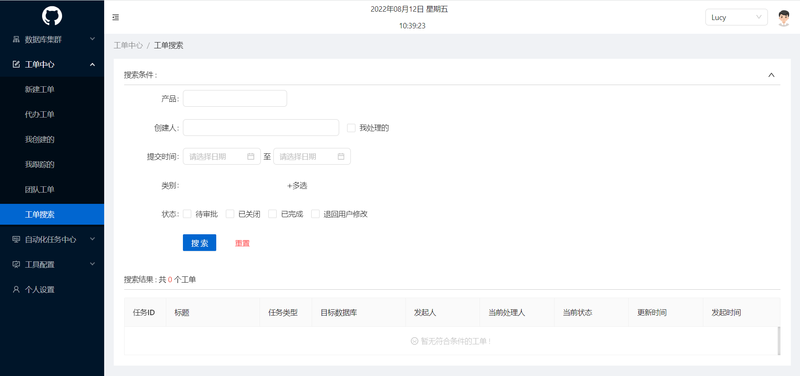Image resolution: width=800 pixels, height=376 pixels.
Task: Open the Lucy user dropdown
Action: pyautogui.click(x=736, y=17)
